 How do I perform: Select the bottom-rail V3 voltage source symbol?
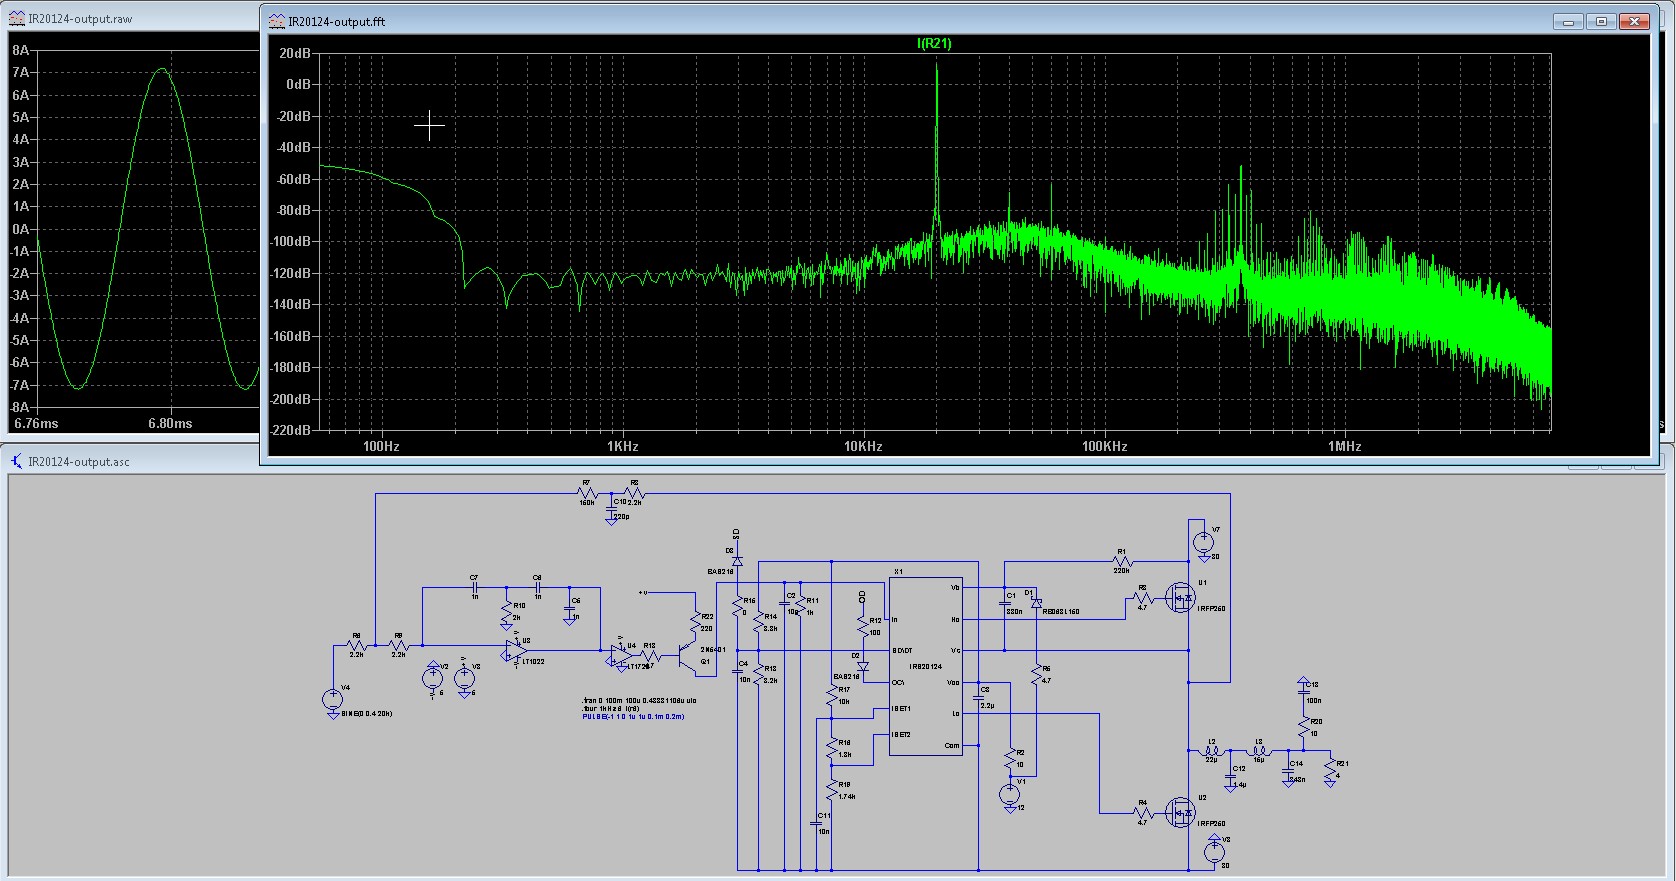pos(1213,851)
